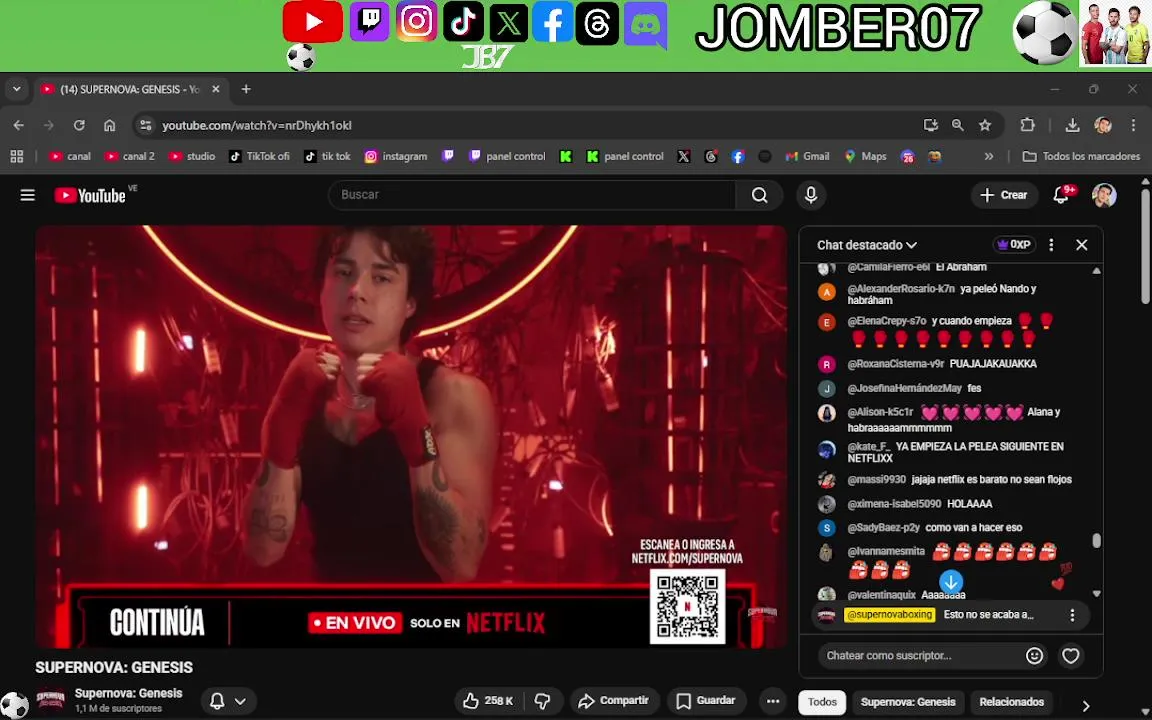Open pinned message three-dots menu
This screenshot has height=720, width=1152.
(1072, 615)
